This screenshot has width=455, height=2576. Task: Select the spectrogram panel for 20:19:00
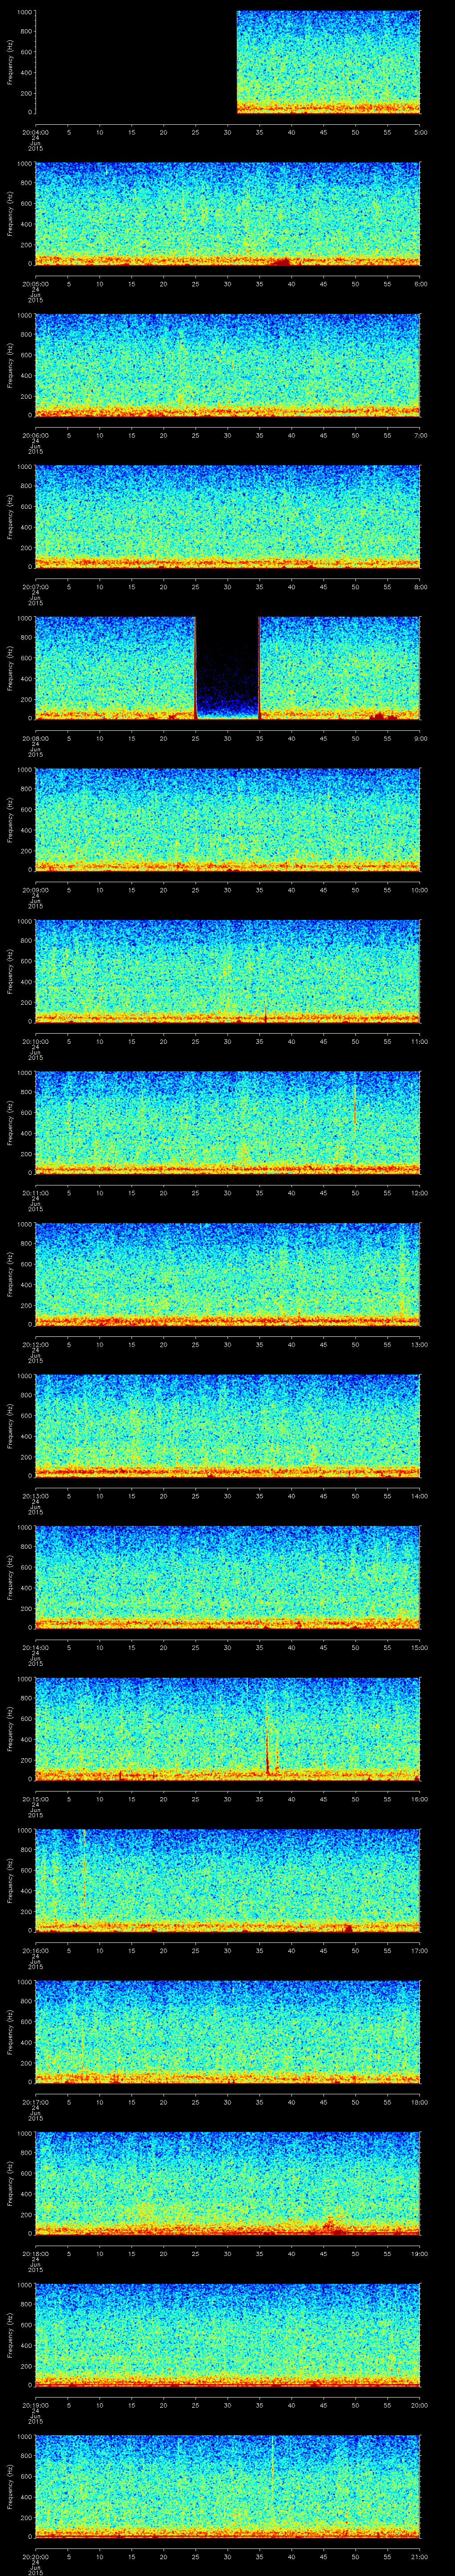click(x=227, y=2335)
